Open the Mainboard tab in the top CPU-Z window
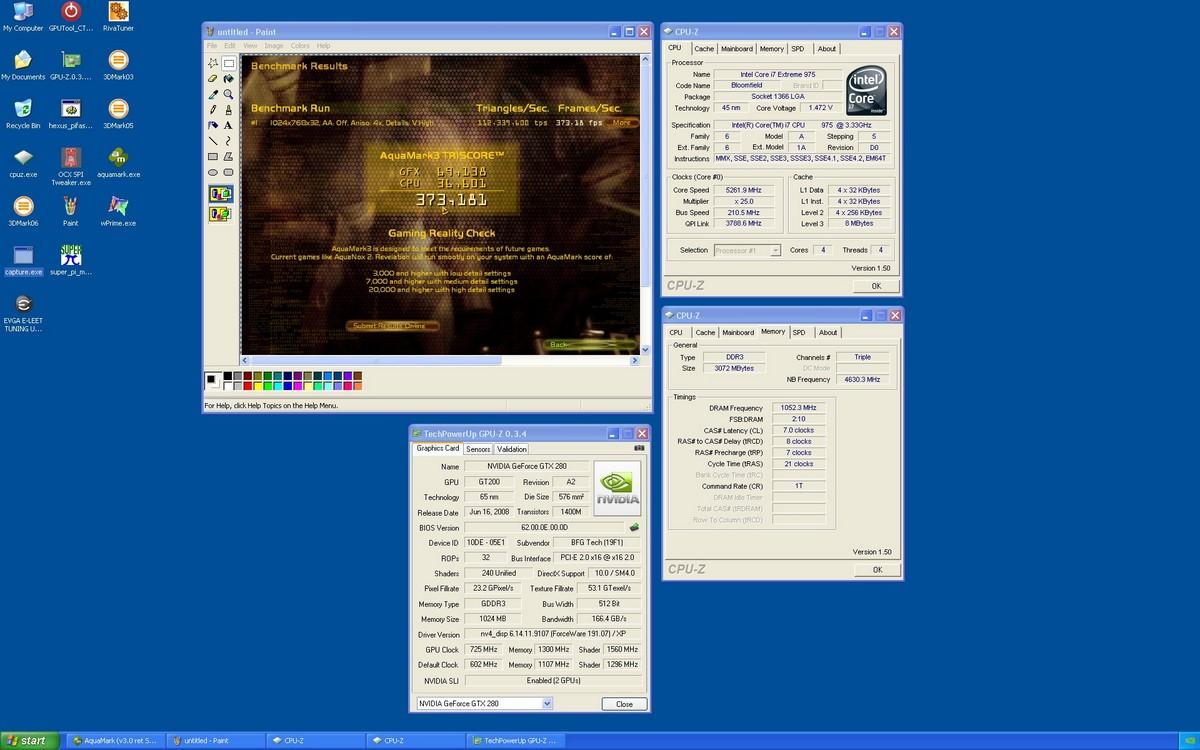The width and height of the screenshot is (1200, 750). [737, 49]
